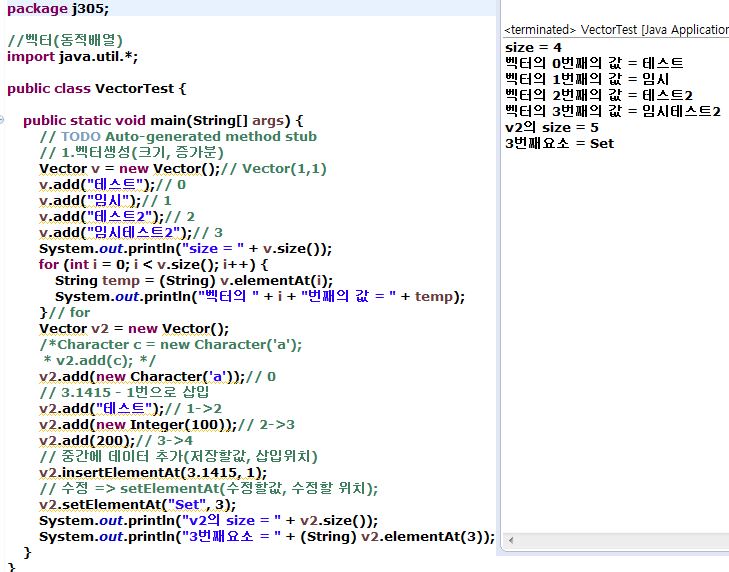This screenshot has width=729, height=572.
Task: Click the "TODO Auto-generated method stub" comment
Action: tap(178, 136)
